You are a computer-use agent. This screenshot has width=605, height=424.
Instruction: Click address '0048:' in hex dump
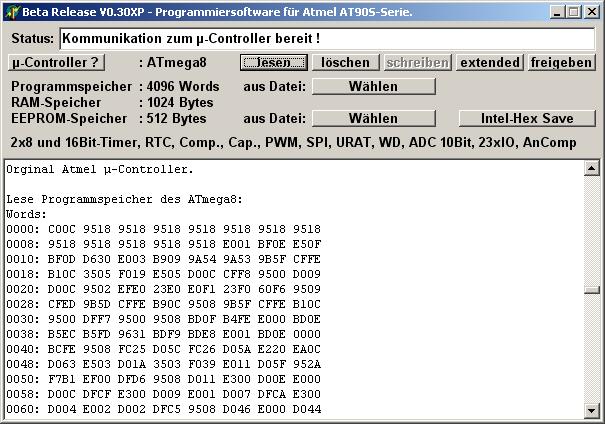pyautogui.click(x=23, y=365)
